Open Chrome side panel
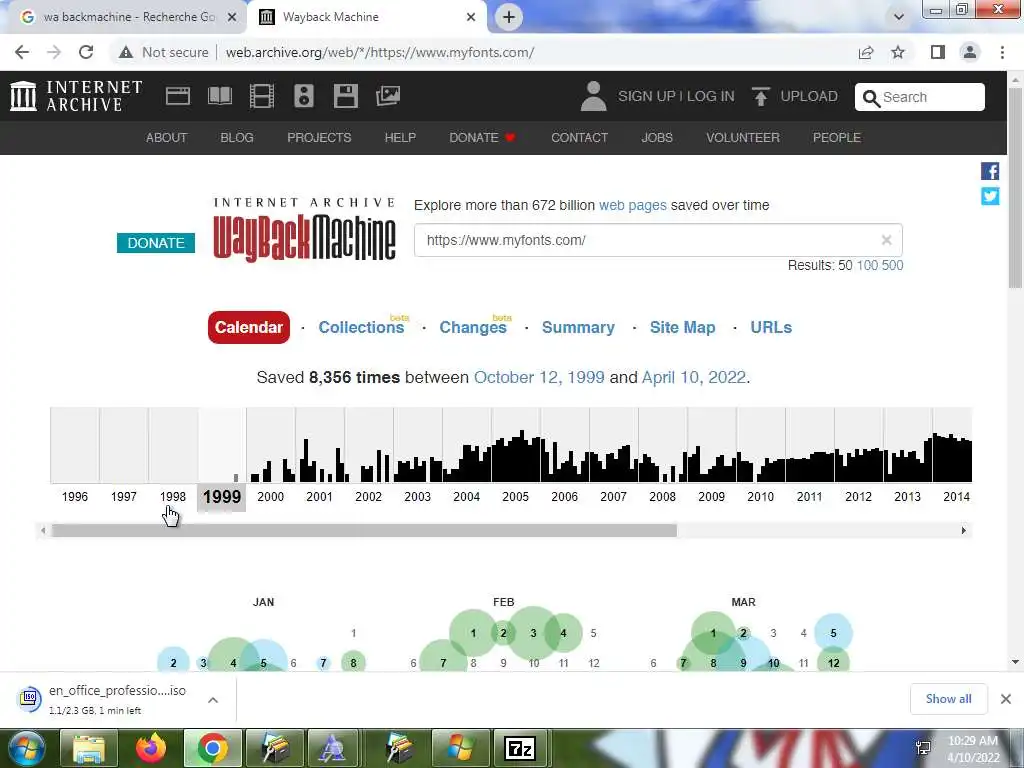This screenshot has height=768, width=1024. coord(938,52)
